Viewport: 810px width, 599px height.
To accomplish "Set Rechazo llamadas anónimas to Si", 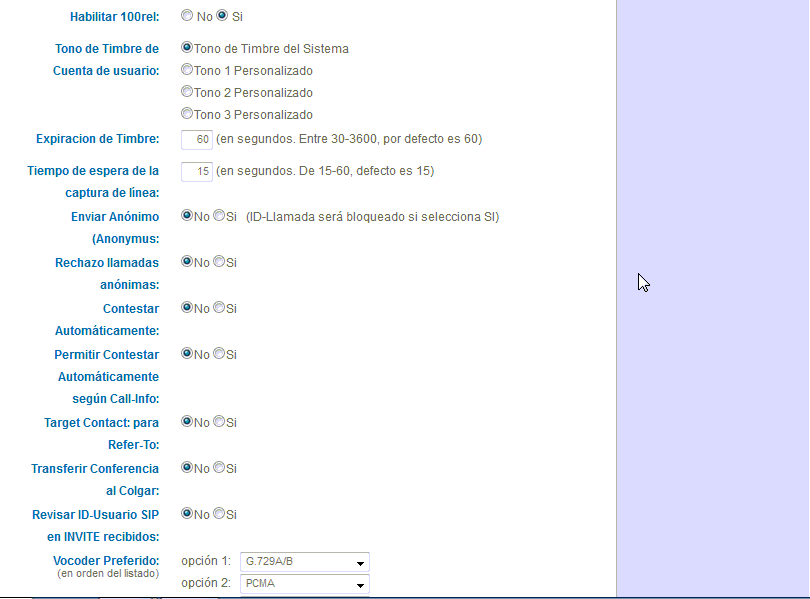I will pyautogui.click(x=219, y=262).
